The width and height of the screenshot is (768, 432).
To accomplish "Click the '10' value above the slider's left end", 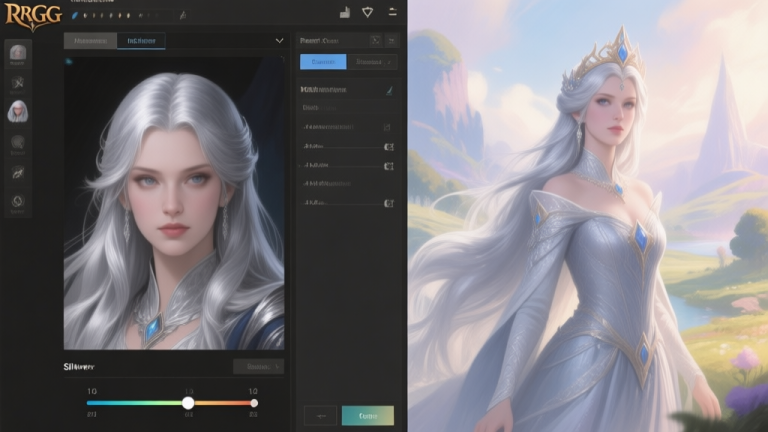I will click(x=92, y=391).
